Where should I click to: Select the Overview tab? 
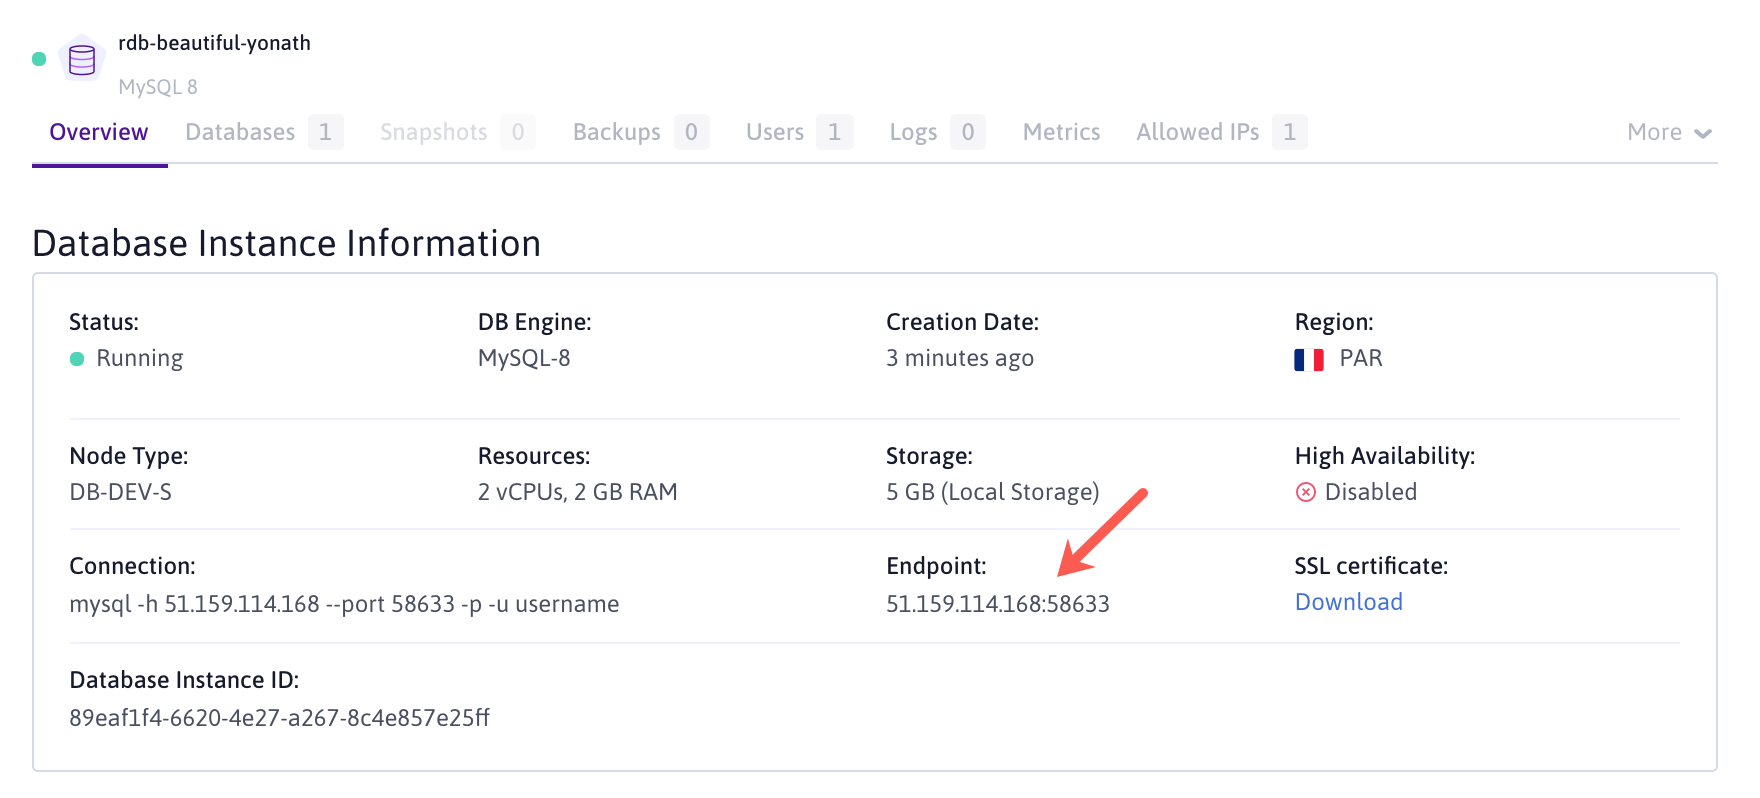pyautogui.click(x=99, y=133)
